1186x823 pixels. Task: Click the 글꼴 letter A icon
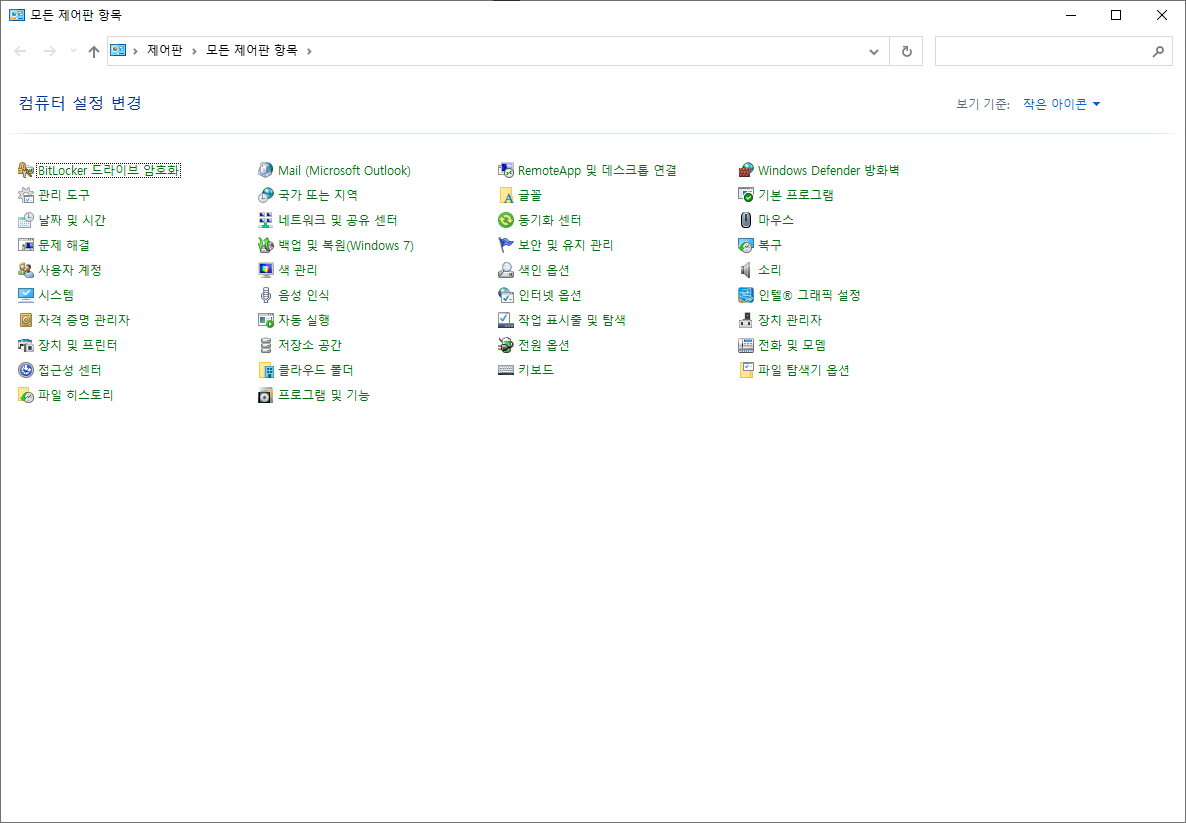click(506, 195)
